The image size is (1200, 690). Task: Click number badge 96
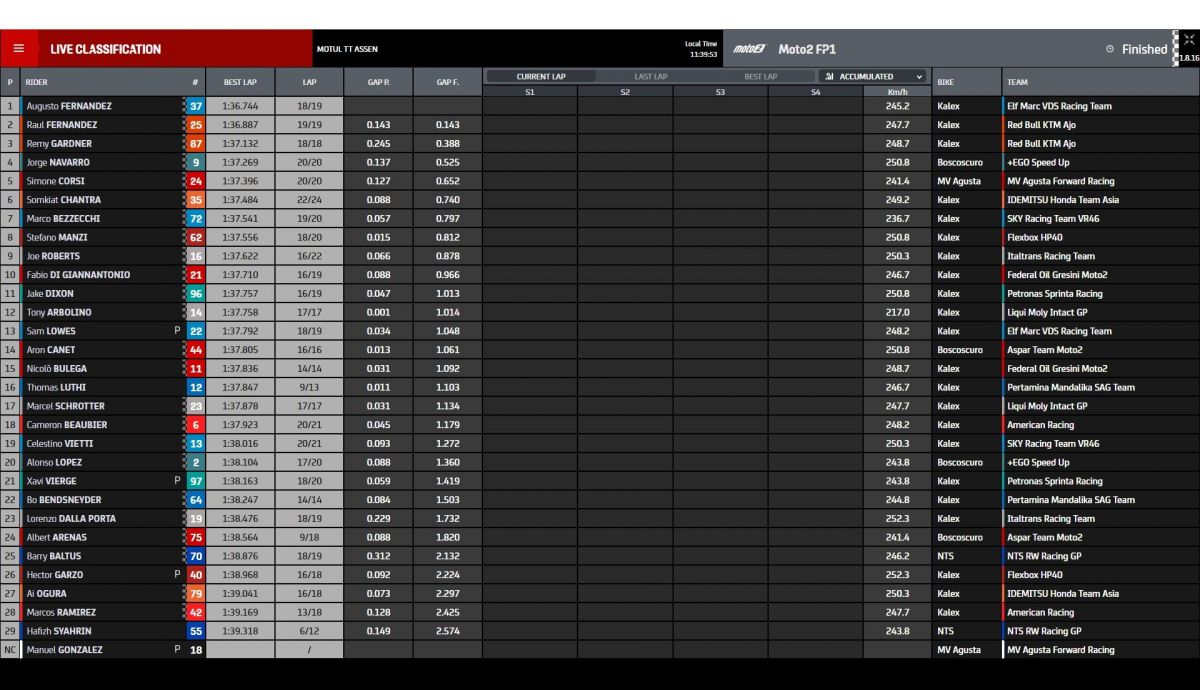(x=196, y=294)
